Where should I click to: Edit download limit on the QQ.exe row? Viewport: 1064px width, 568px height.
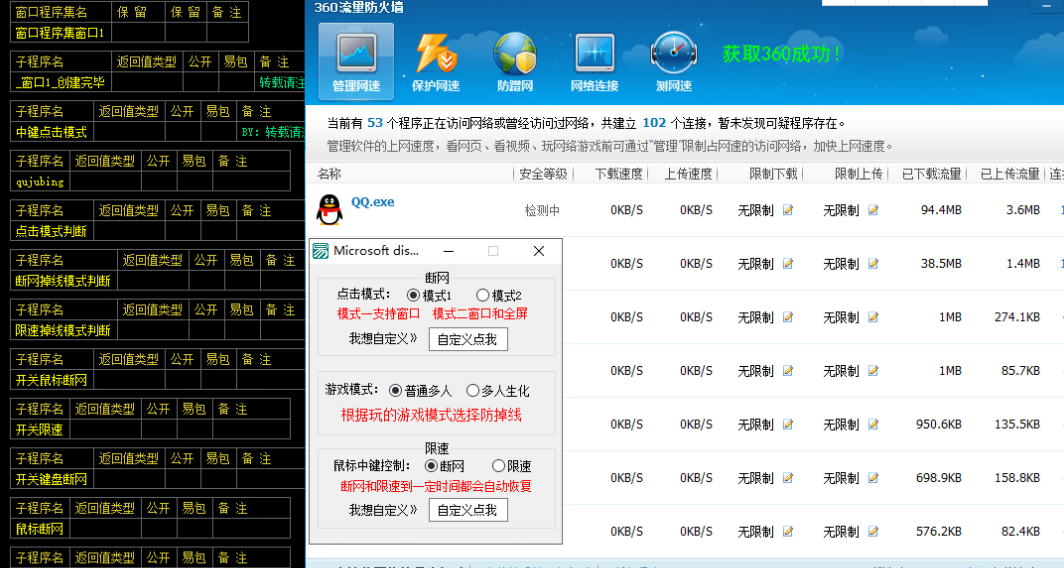[x=788, y=210]
